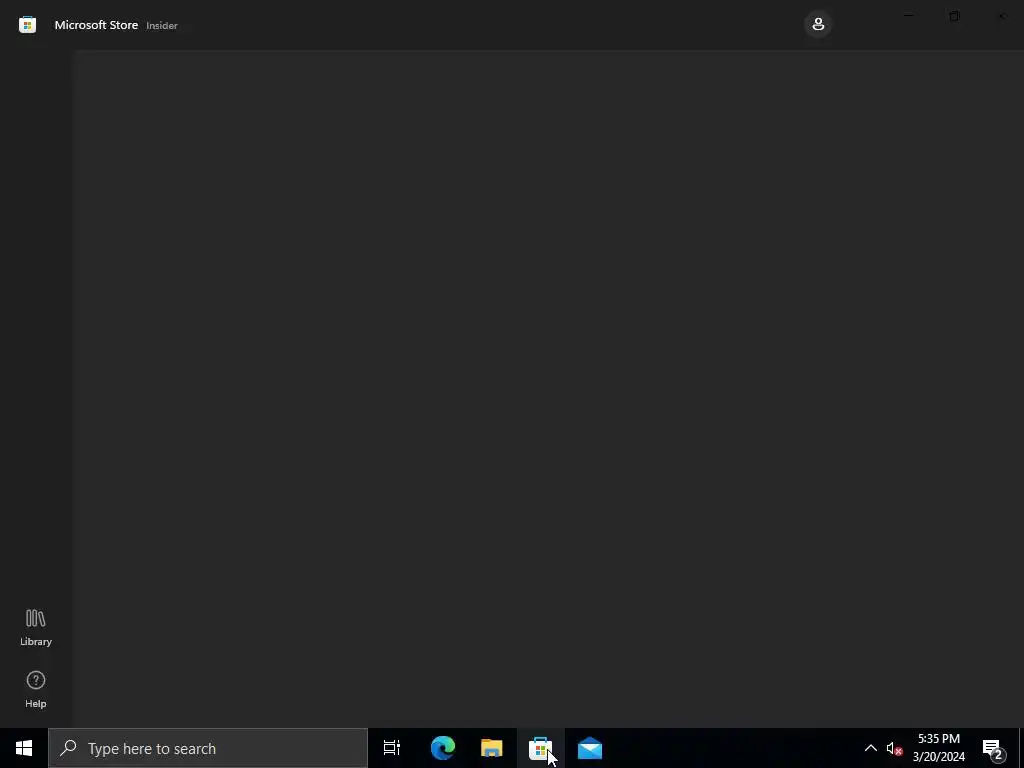Open the clock and date flyout
Screen dimensions: 1024x768
click(x=938, y=748)
